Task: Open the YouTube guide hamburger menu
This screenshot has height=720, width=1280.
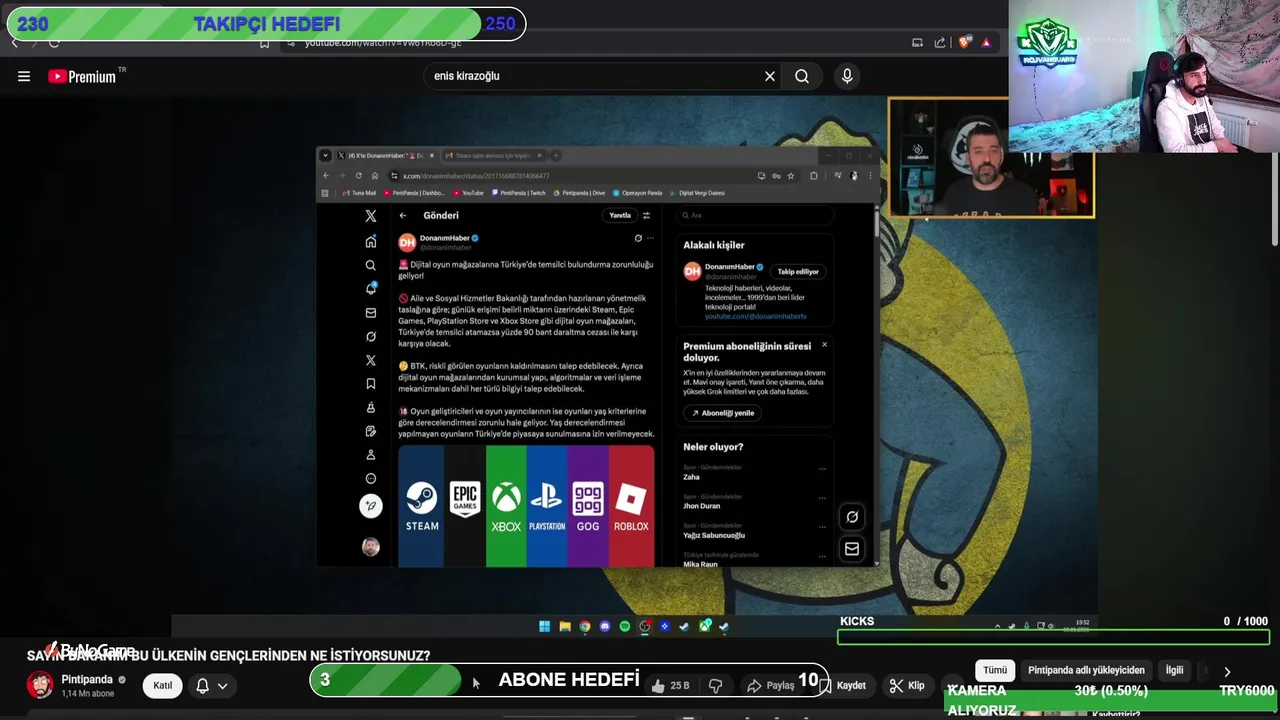Action: point(24,76)
